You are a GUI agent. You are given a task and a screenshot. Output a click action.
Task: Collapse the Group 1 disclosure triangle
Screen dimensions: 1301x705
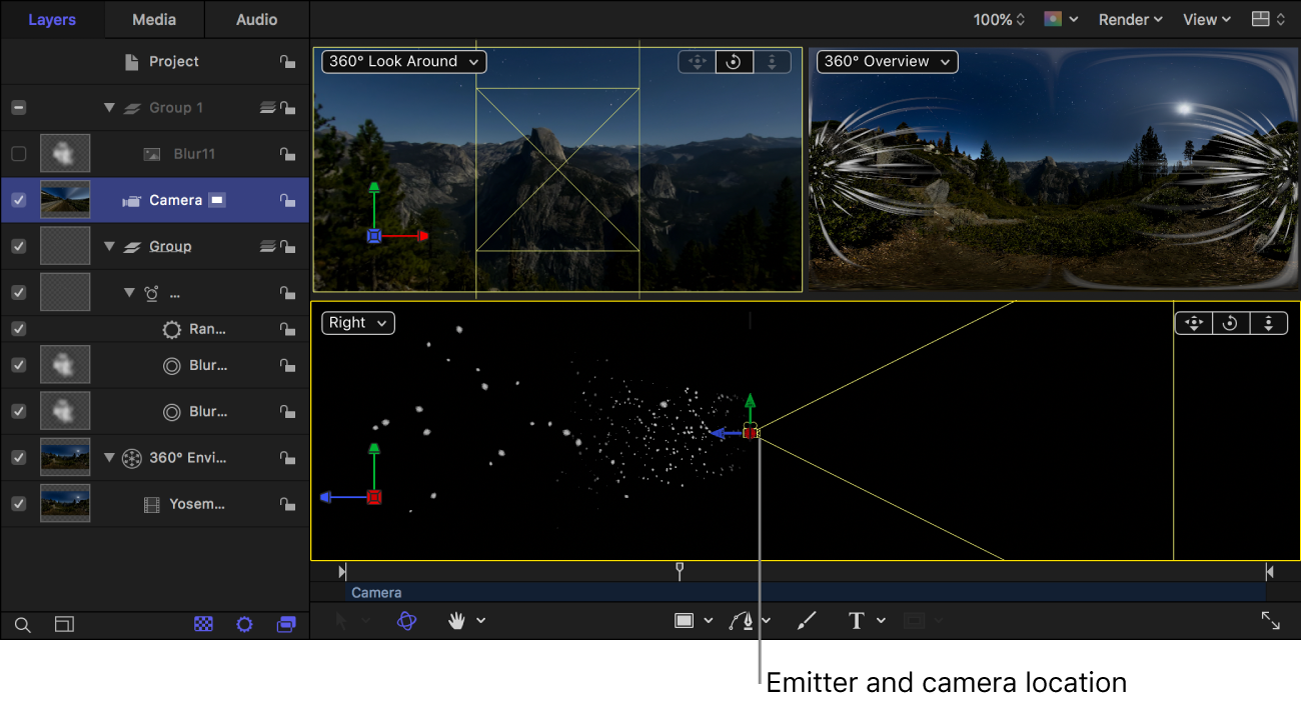pos(109,107)
